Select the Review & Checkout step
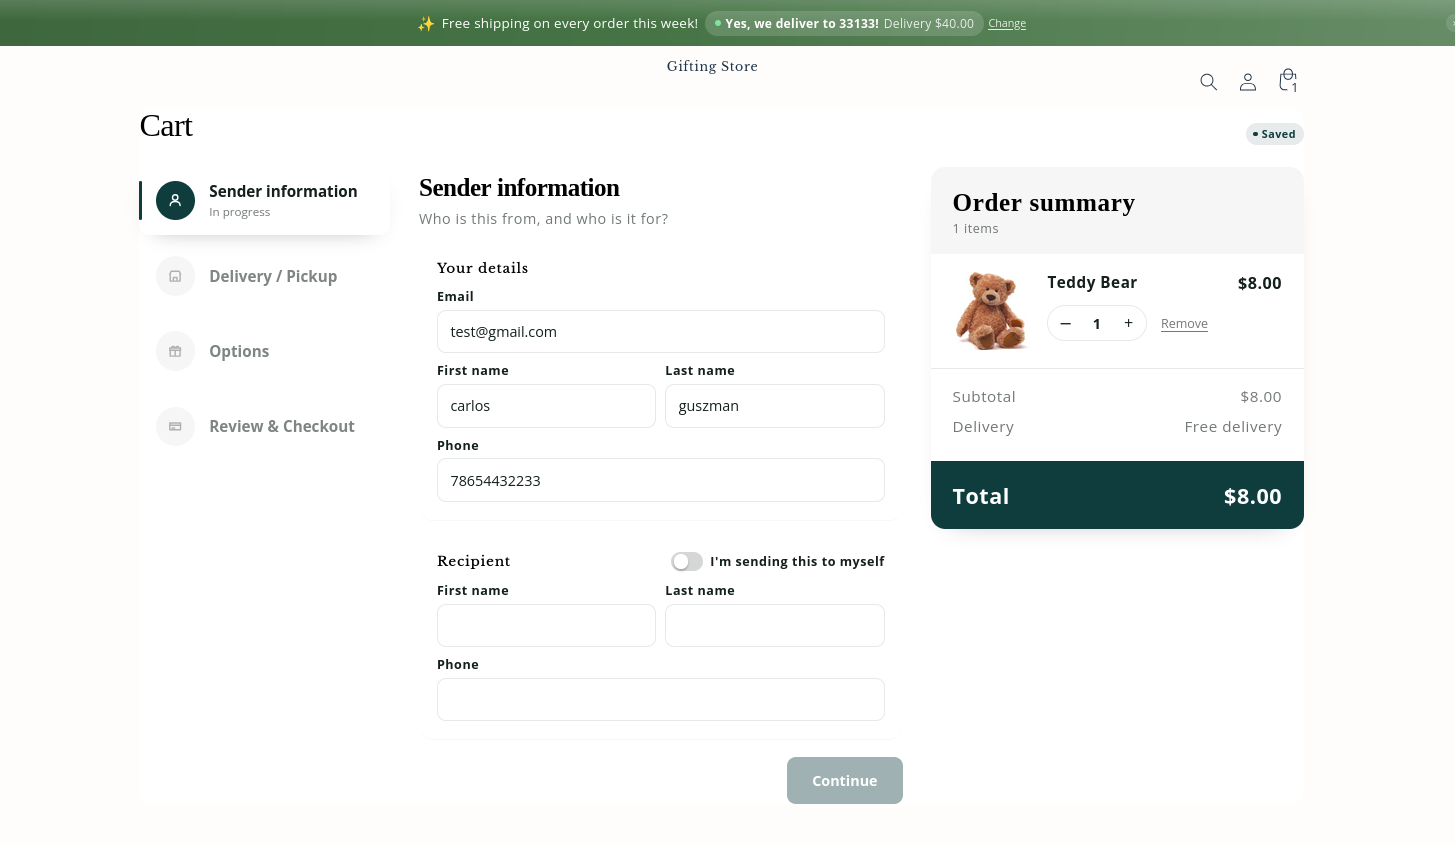The height and width of the screenshot is (844, 1455). [x=264, y=426]
